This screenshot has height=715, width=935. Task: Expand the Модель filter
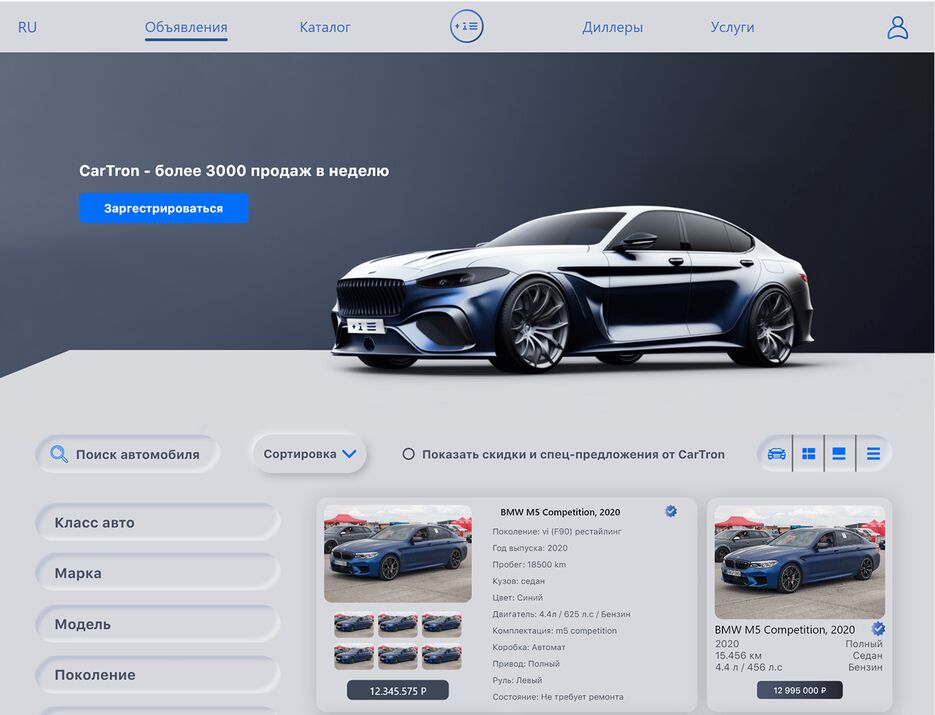tap(157, 624)
